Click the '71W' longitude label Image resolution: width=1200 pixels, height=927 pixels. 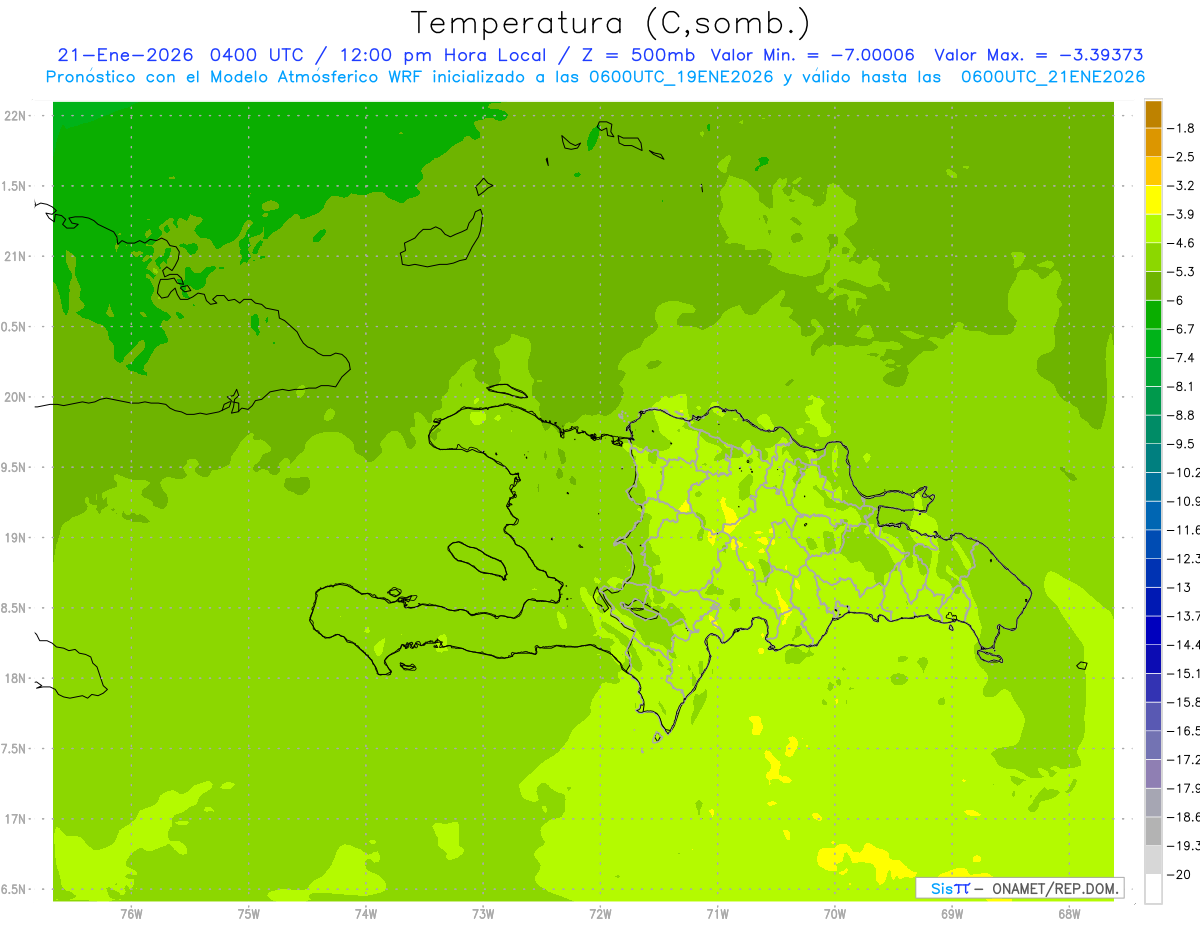717,914
